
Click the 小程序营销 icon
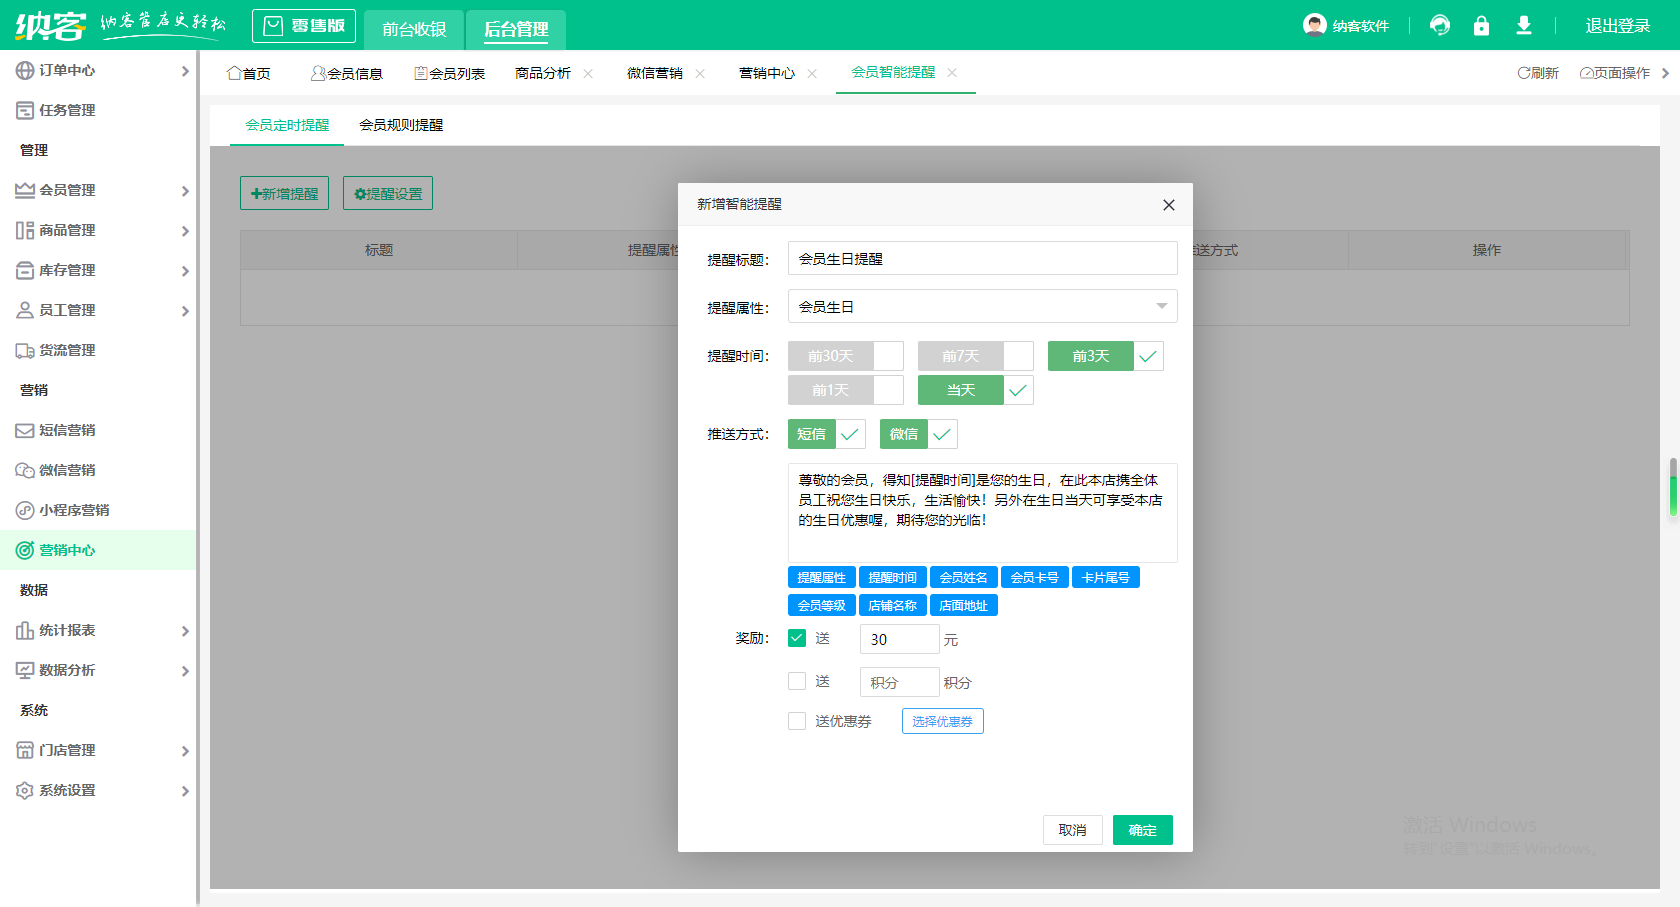click(x=25, y=510)
